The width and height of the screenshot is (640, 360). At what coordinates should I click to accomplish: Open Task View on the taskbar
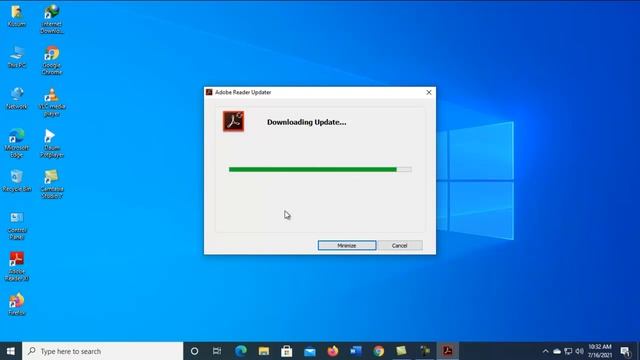point(217,351)
